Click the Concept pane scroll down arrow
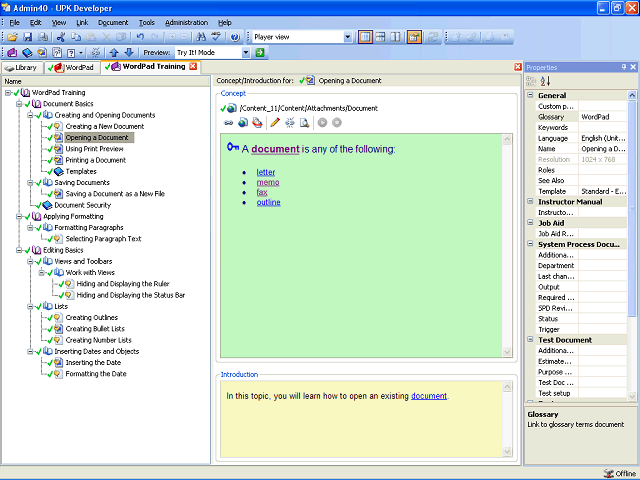The width and height of the screenshot is (640, 480). 507,352
